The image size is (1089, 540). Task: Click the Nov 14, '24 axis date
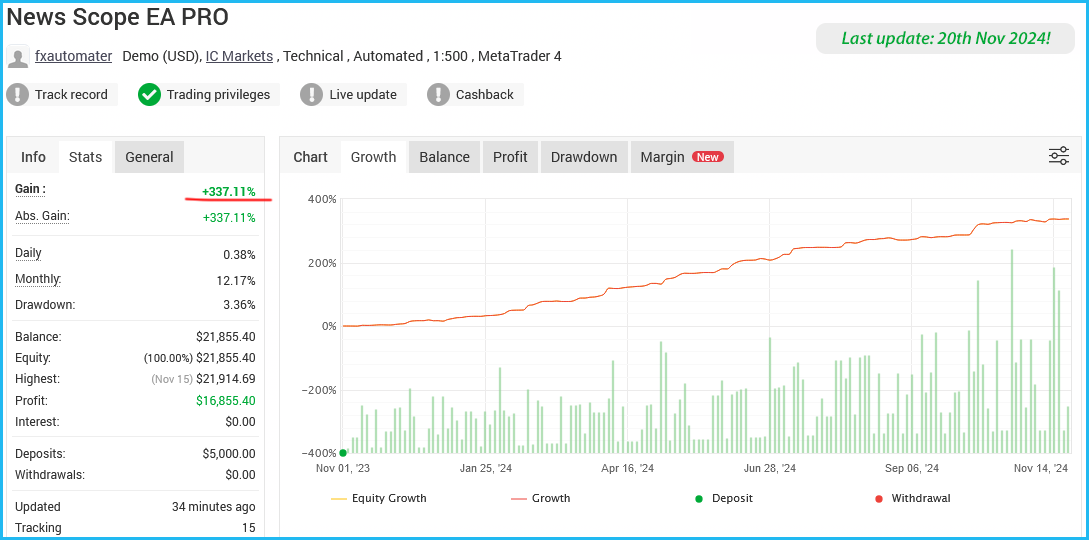1041,469
